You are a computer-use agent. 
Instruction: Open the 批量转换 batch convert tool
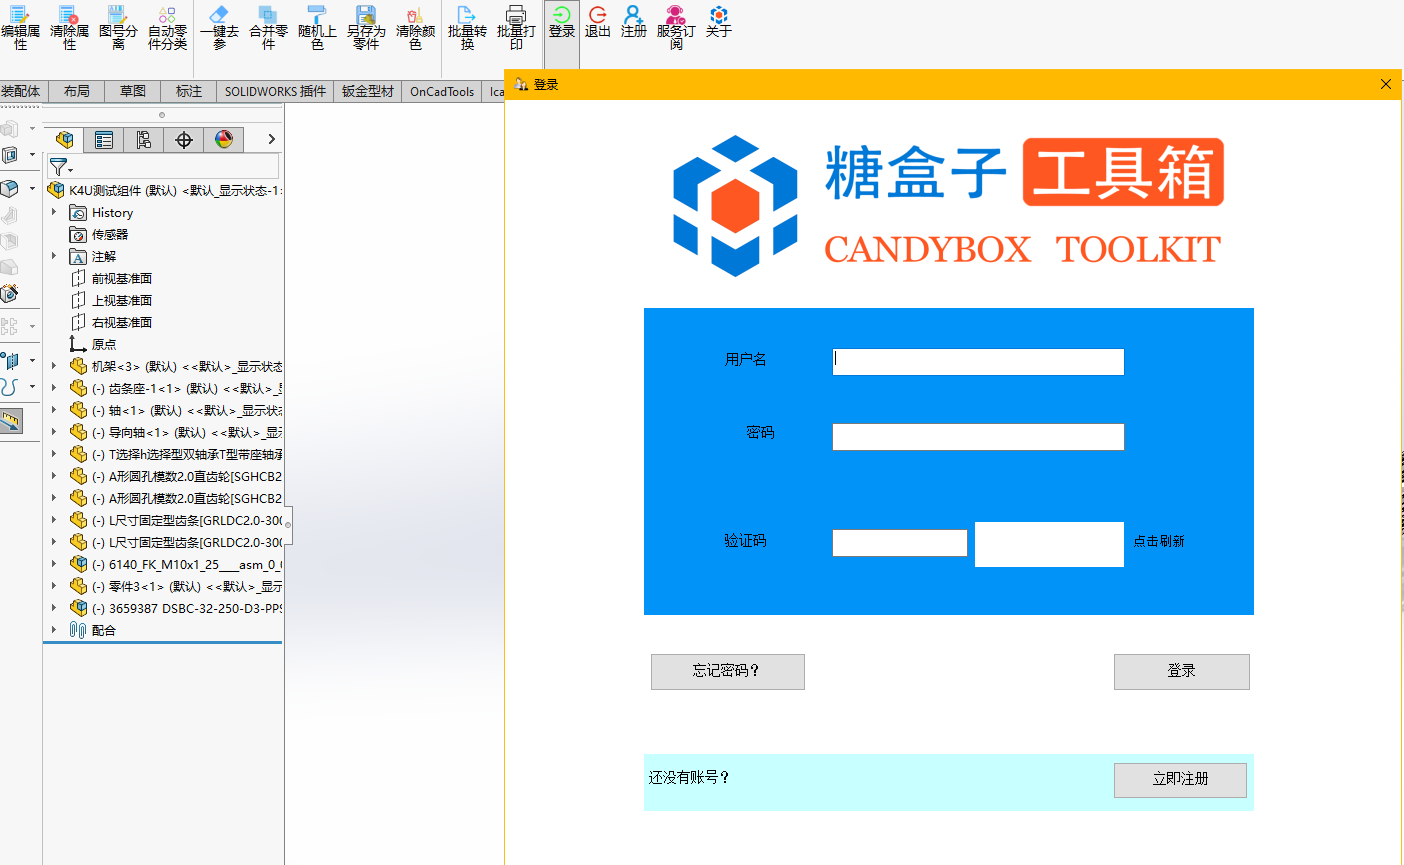[467, 27]
